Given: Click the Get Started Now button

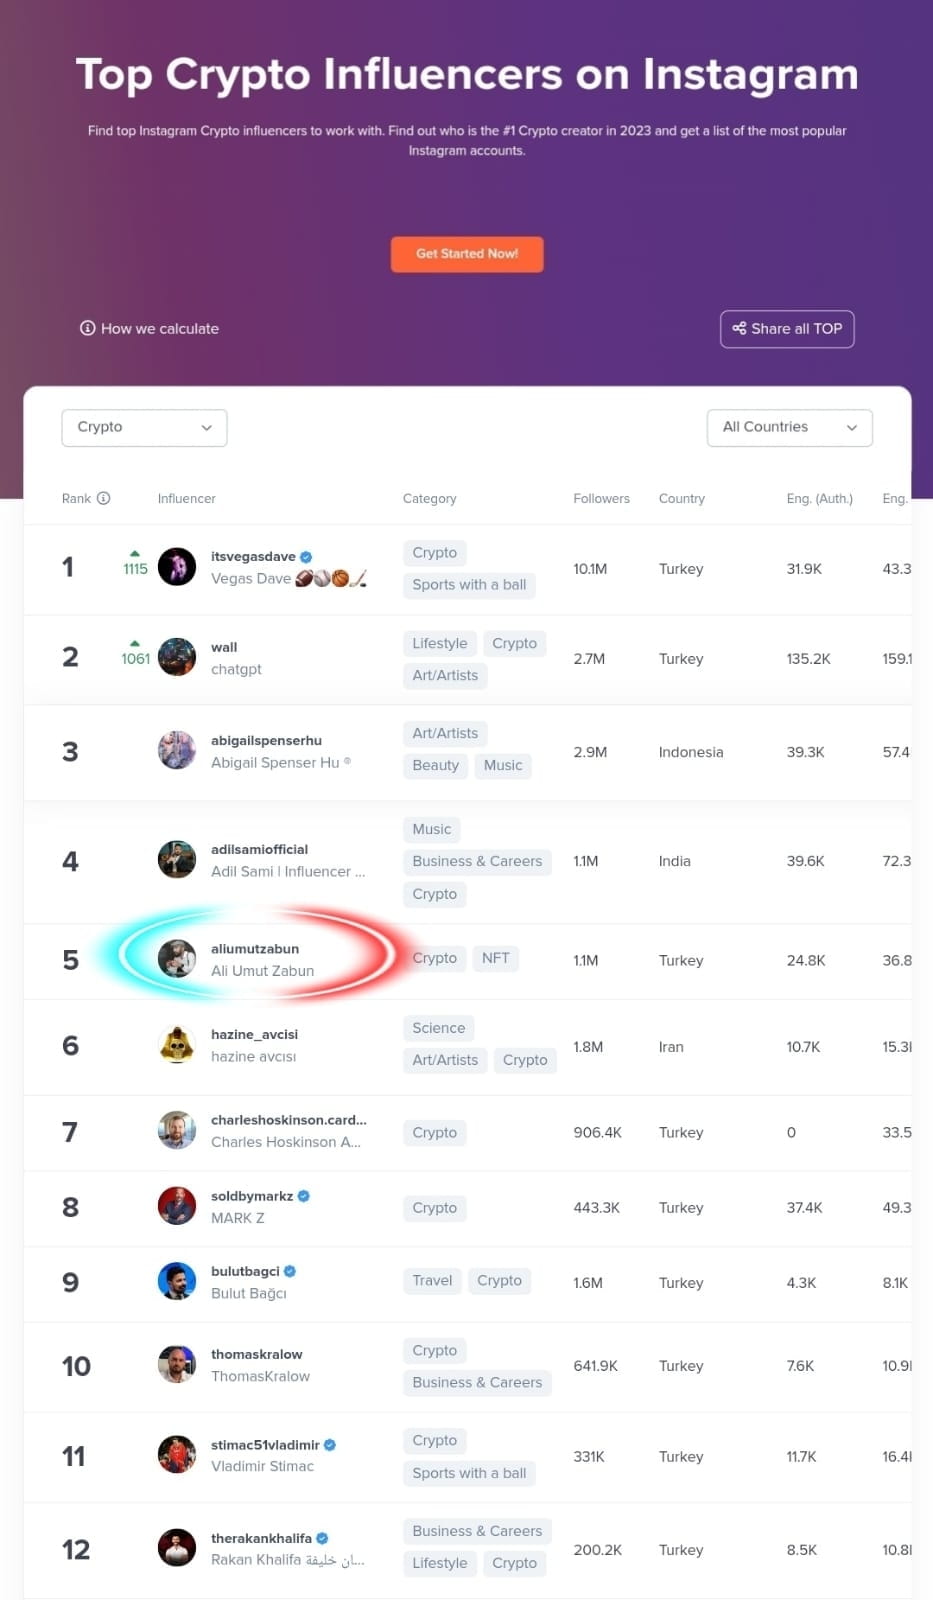Looking at the screenshot, I should click(x=466, y=254).
